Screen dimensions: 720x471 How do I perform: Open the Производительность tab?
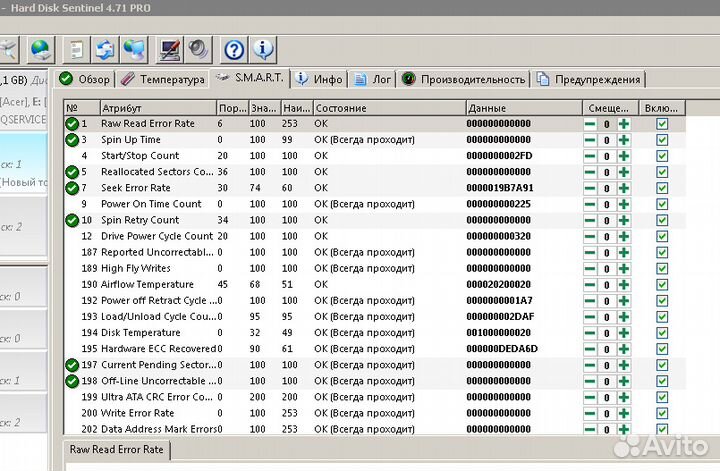coord(464,79)
